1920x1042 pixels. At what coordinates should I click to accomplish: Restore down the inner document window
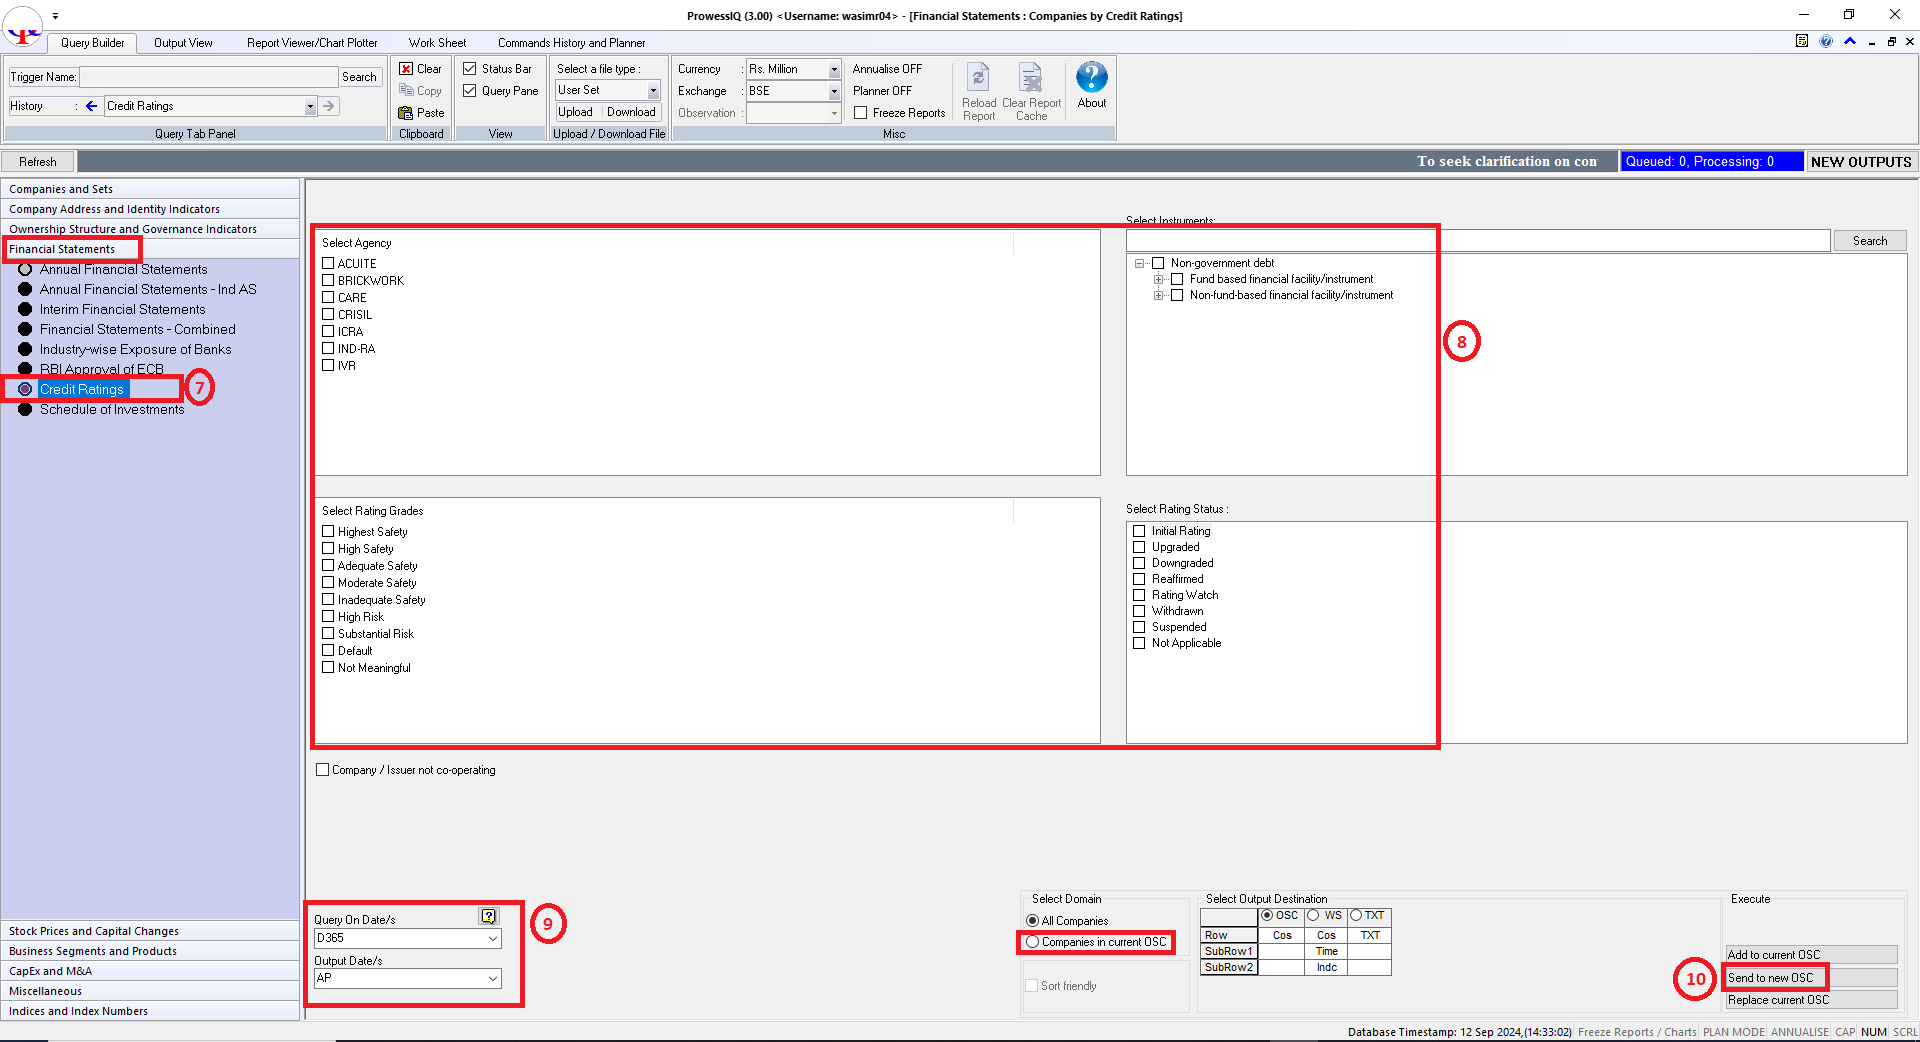coord(1891,42)
